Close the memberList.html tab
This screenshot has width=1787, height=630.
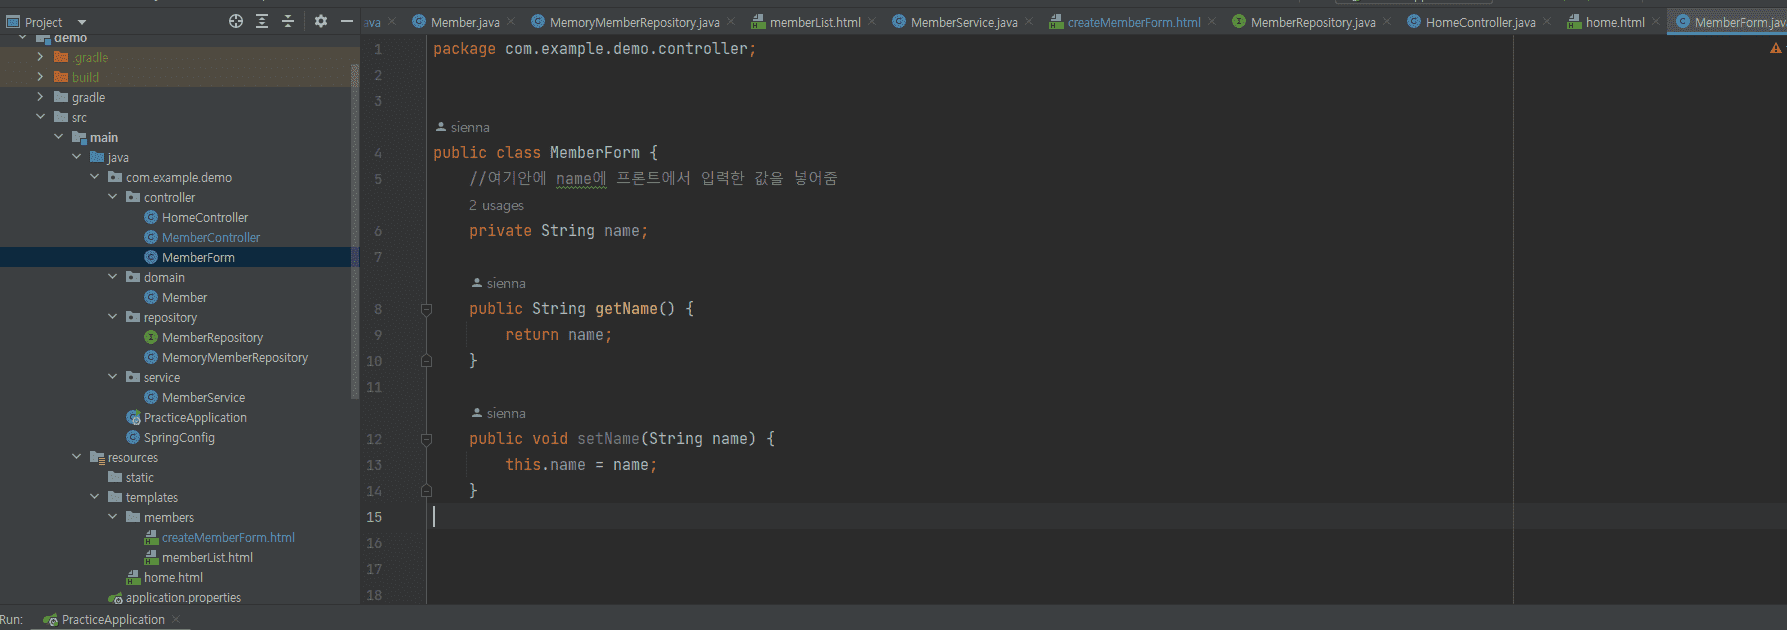tap(872, 22)
